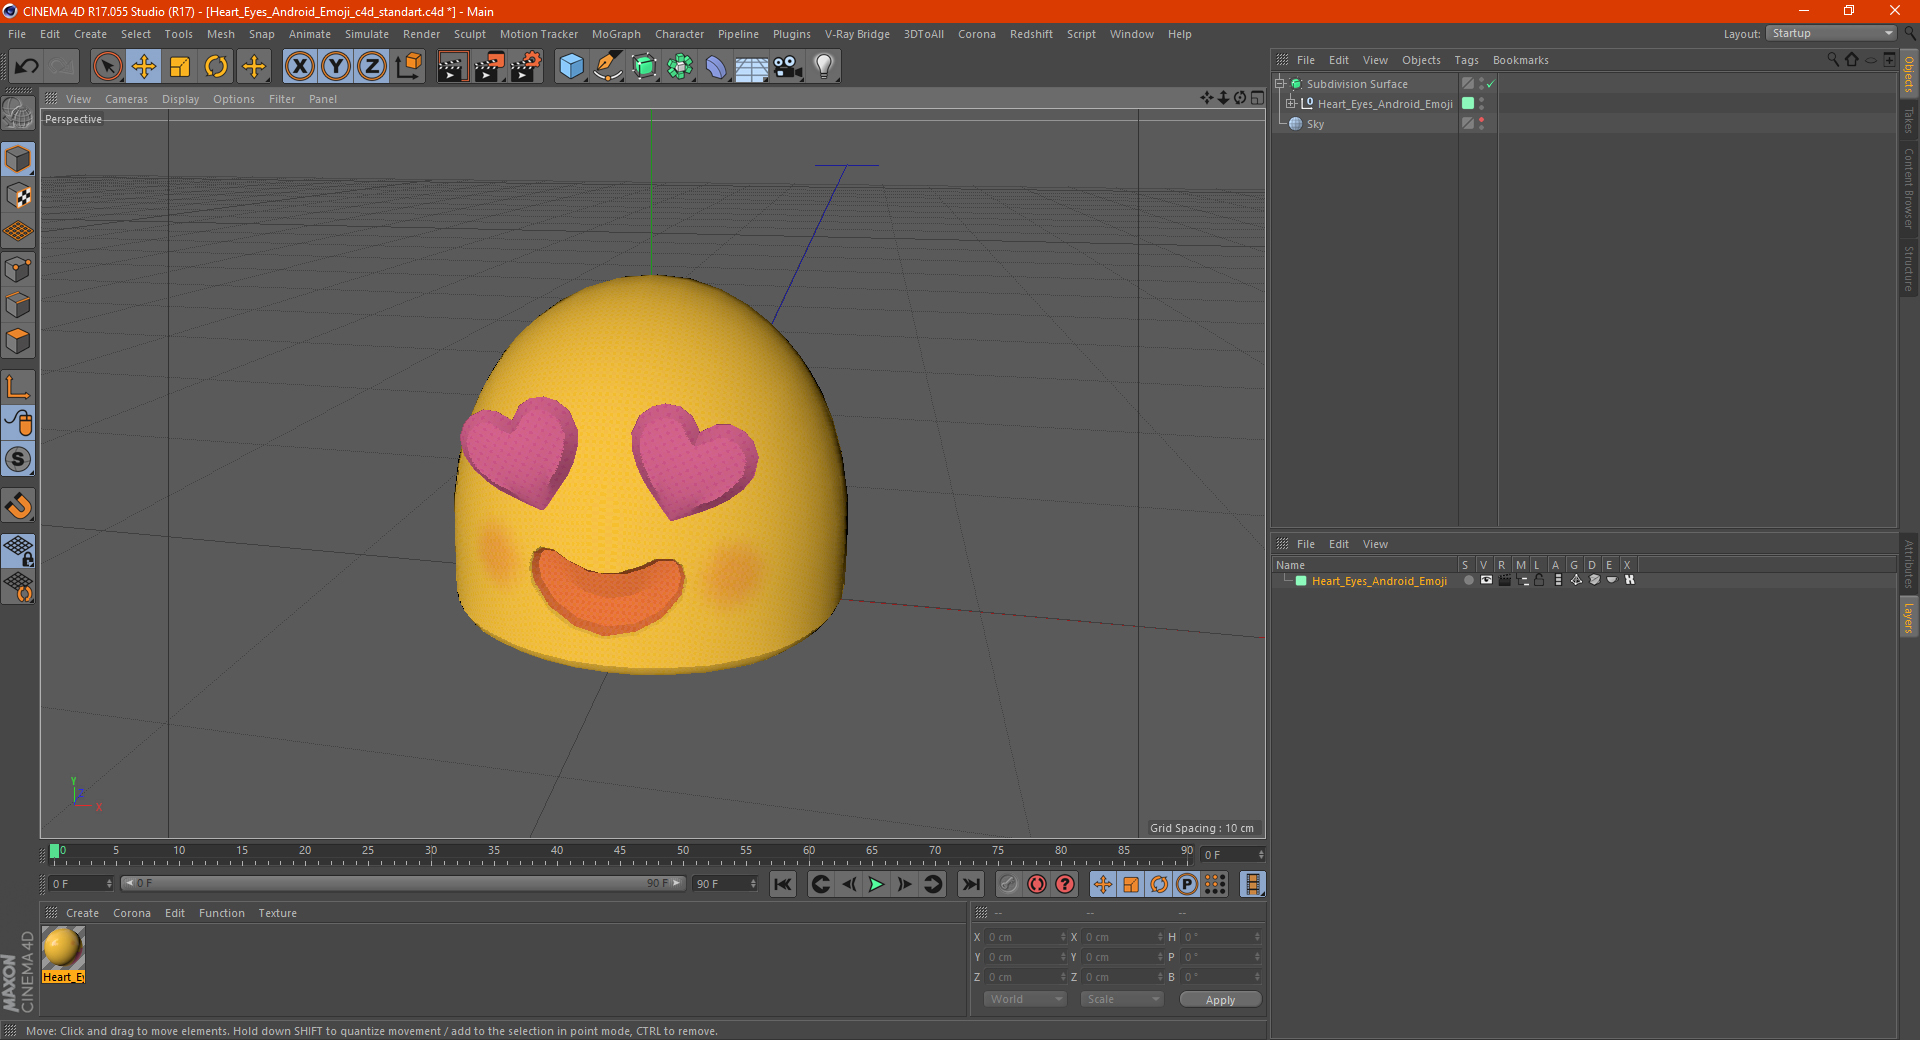Open Scale mode dropdown
Image resolution: width=1920 pixels, height=1040 pixels.
click(1122, 1000)
